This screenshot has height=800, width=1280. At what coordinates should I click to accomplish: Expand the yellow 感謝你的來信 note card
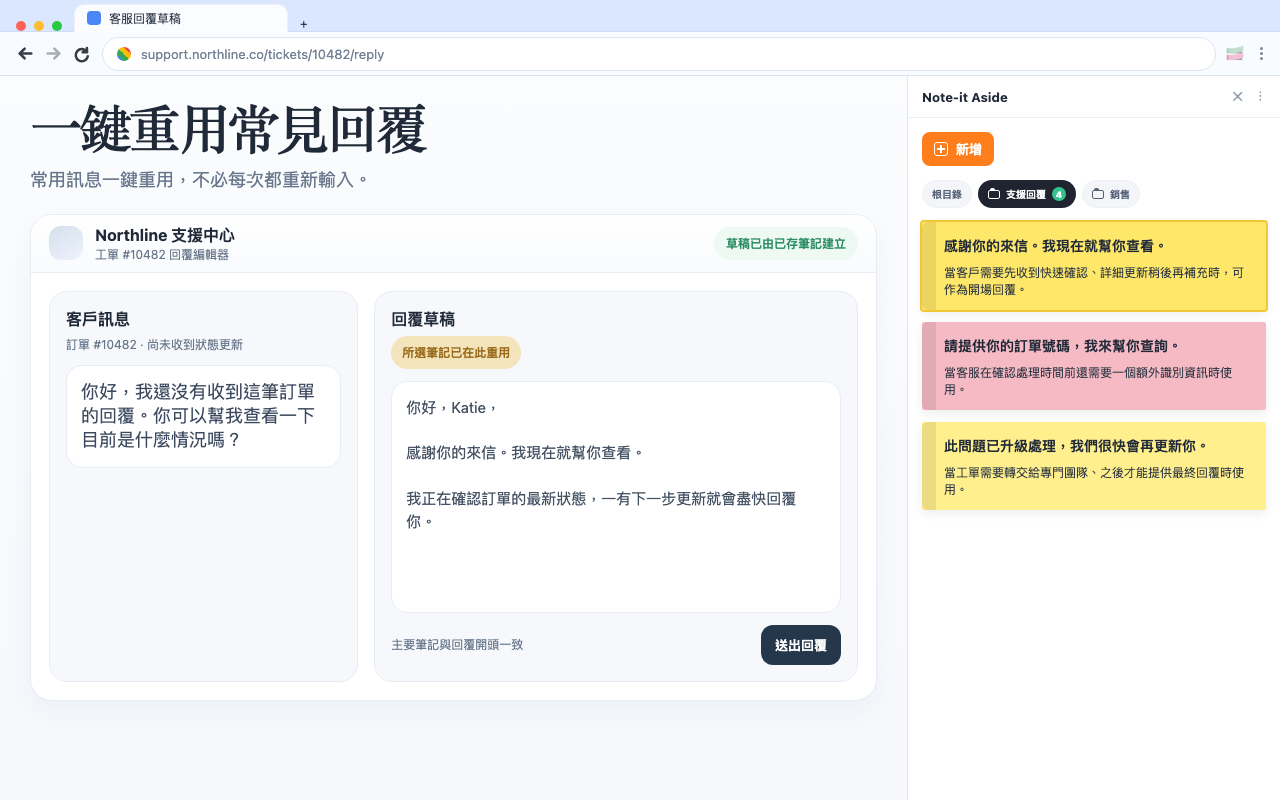[1093, 265]
